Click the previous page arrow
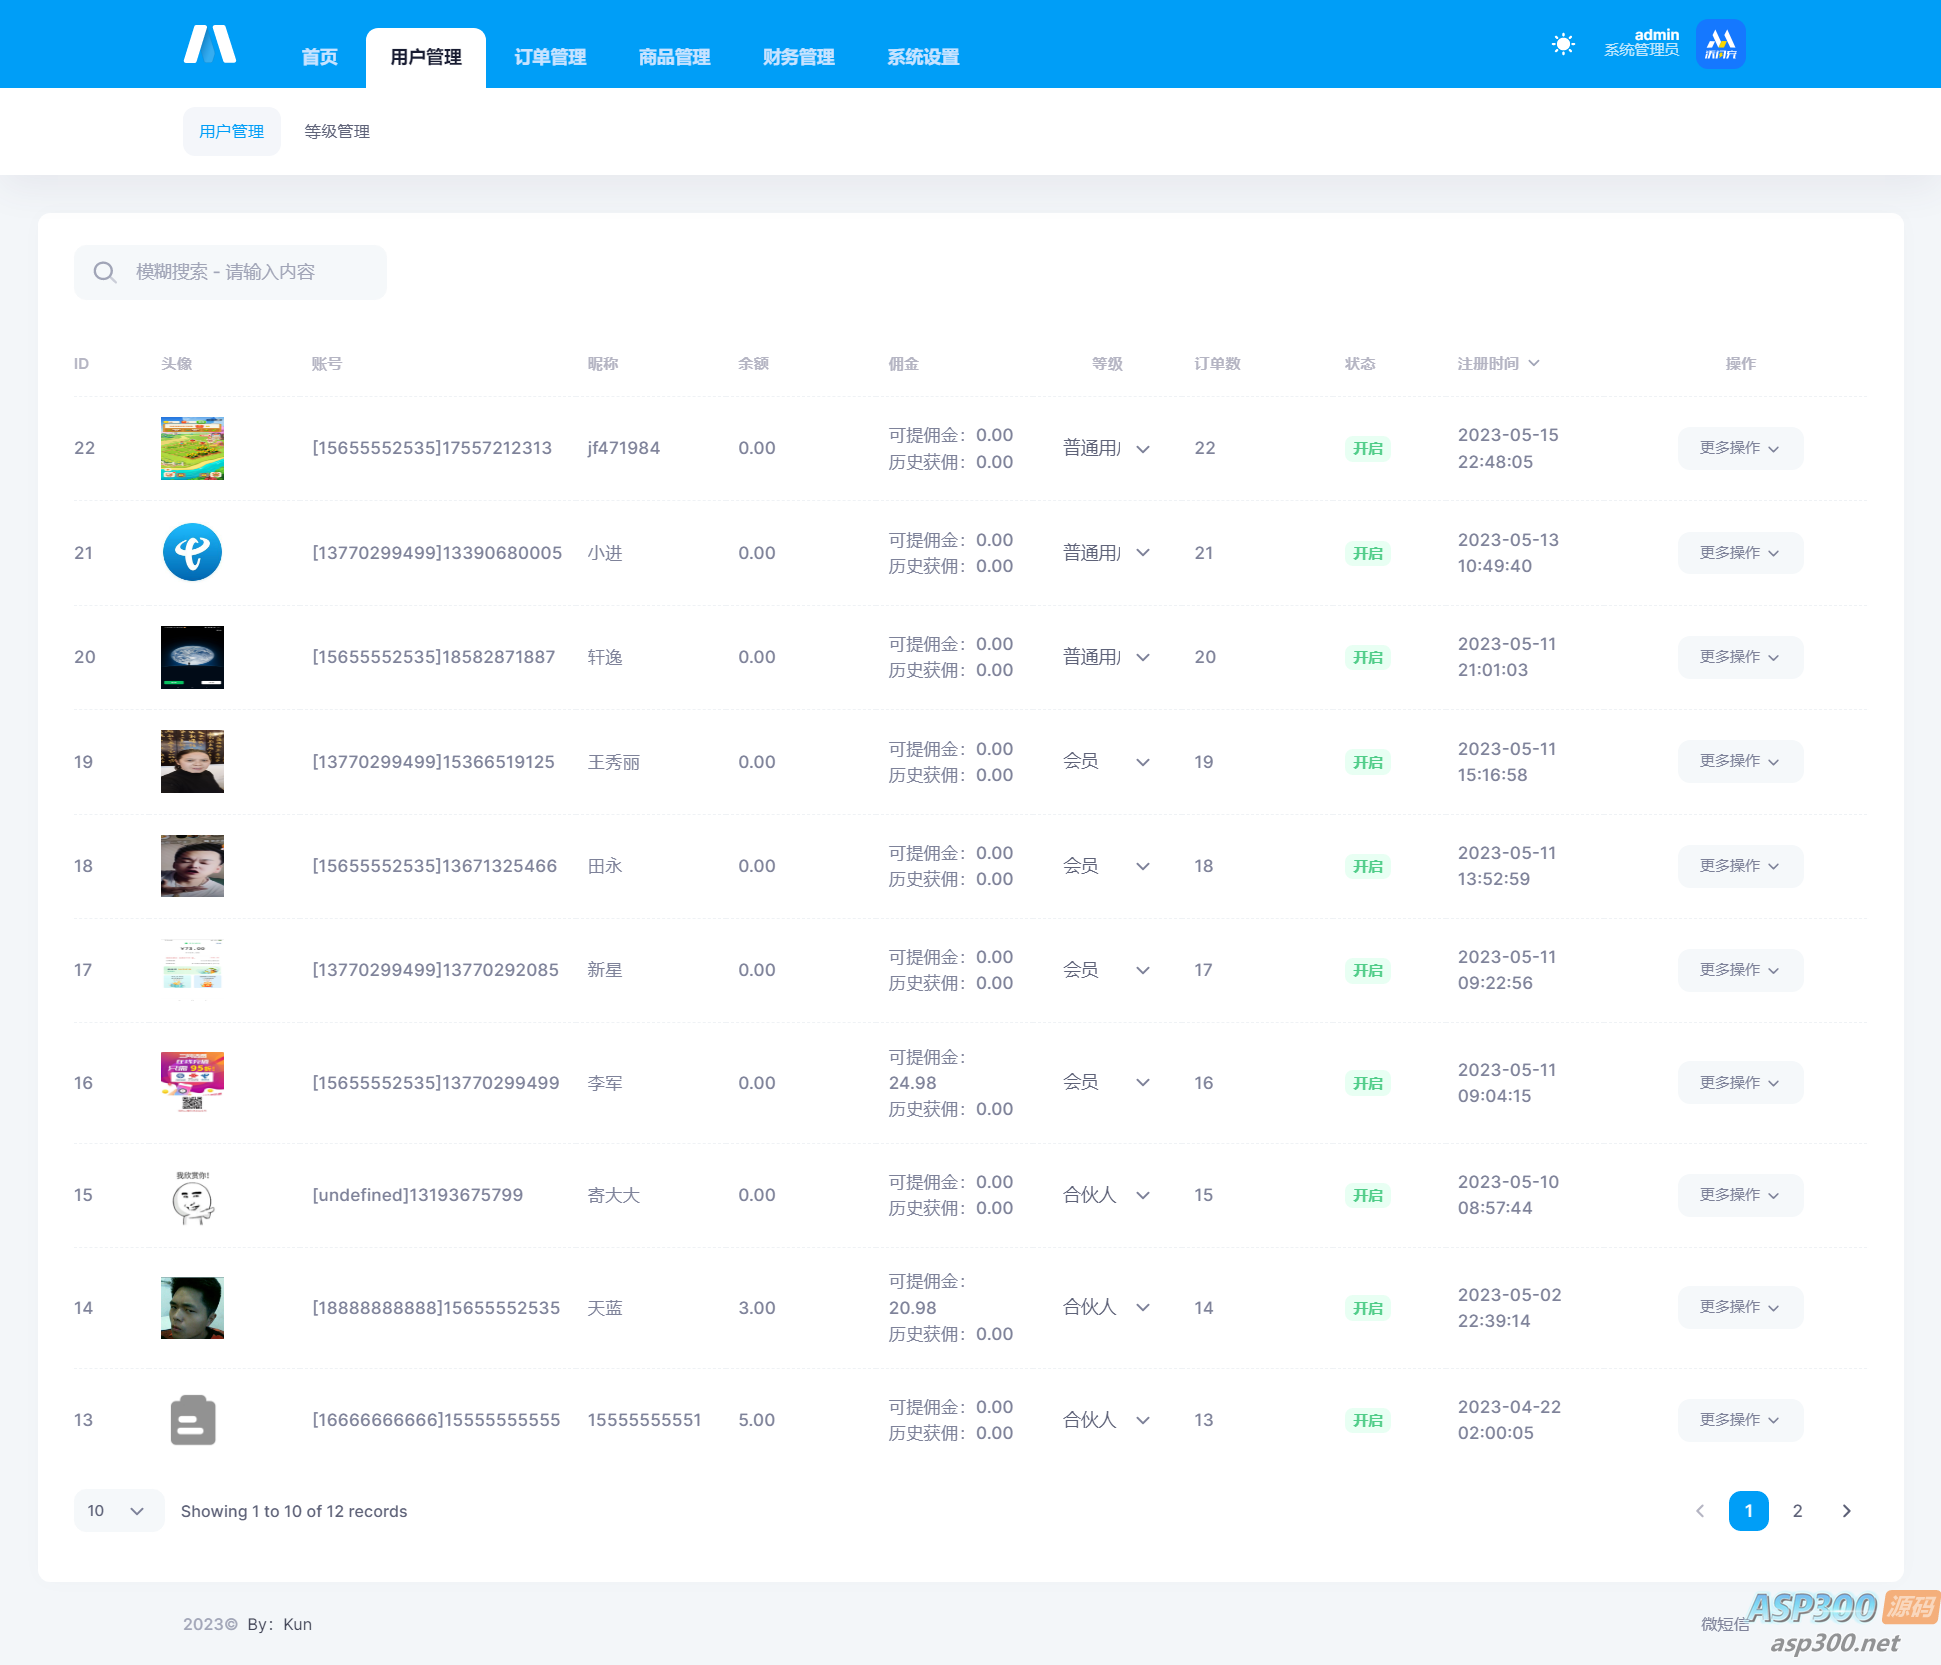This screenshot has height=1665, width=1941. coord(1700,1511)
